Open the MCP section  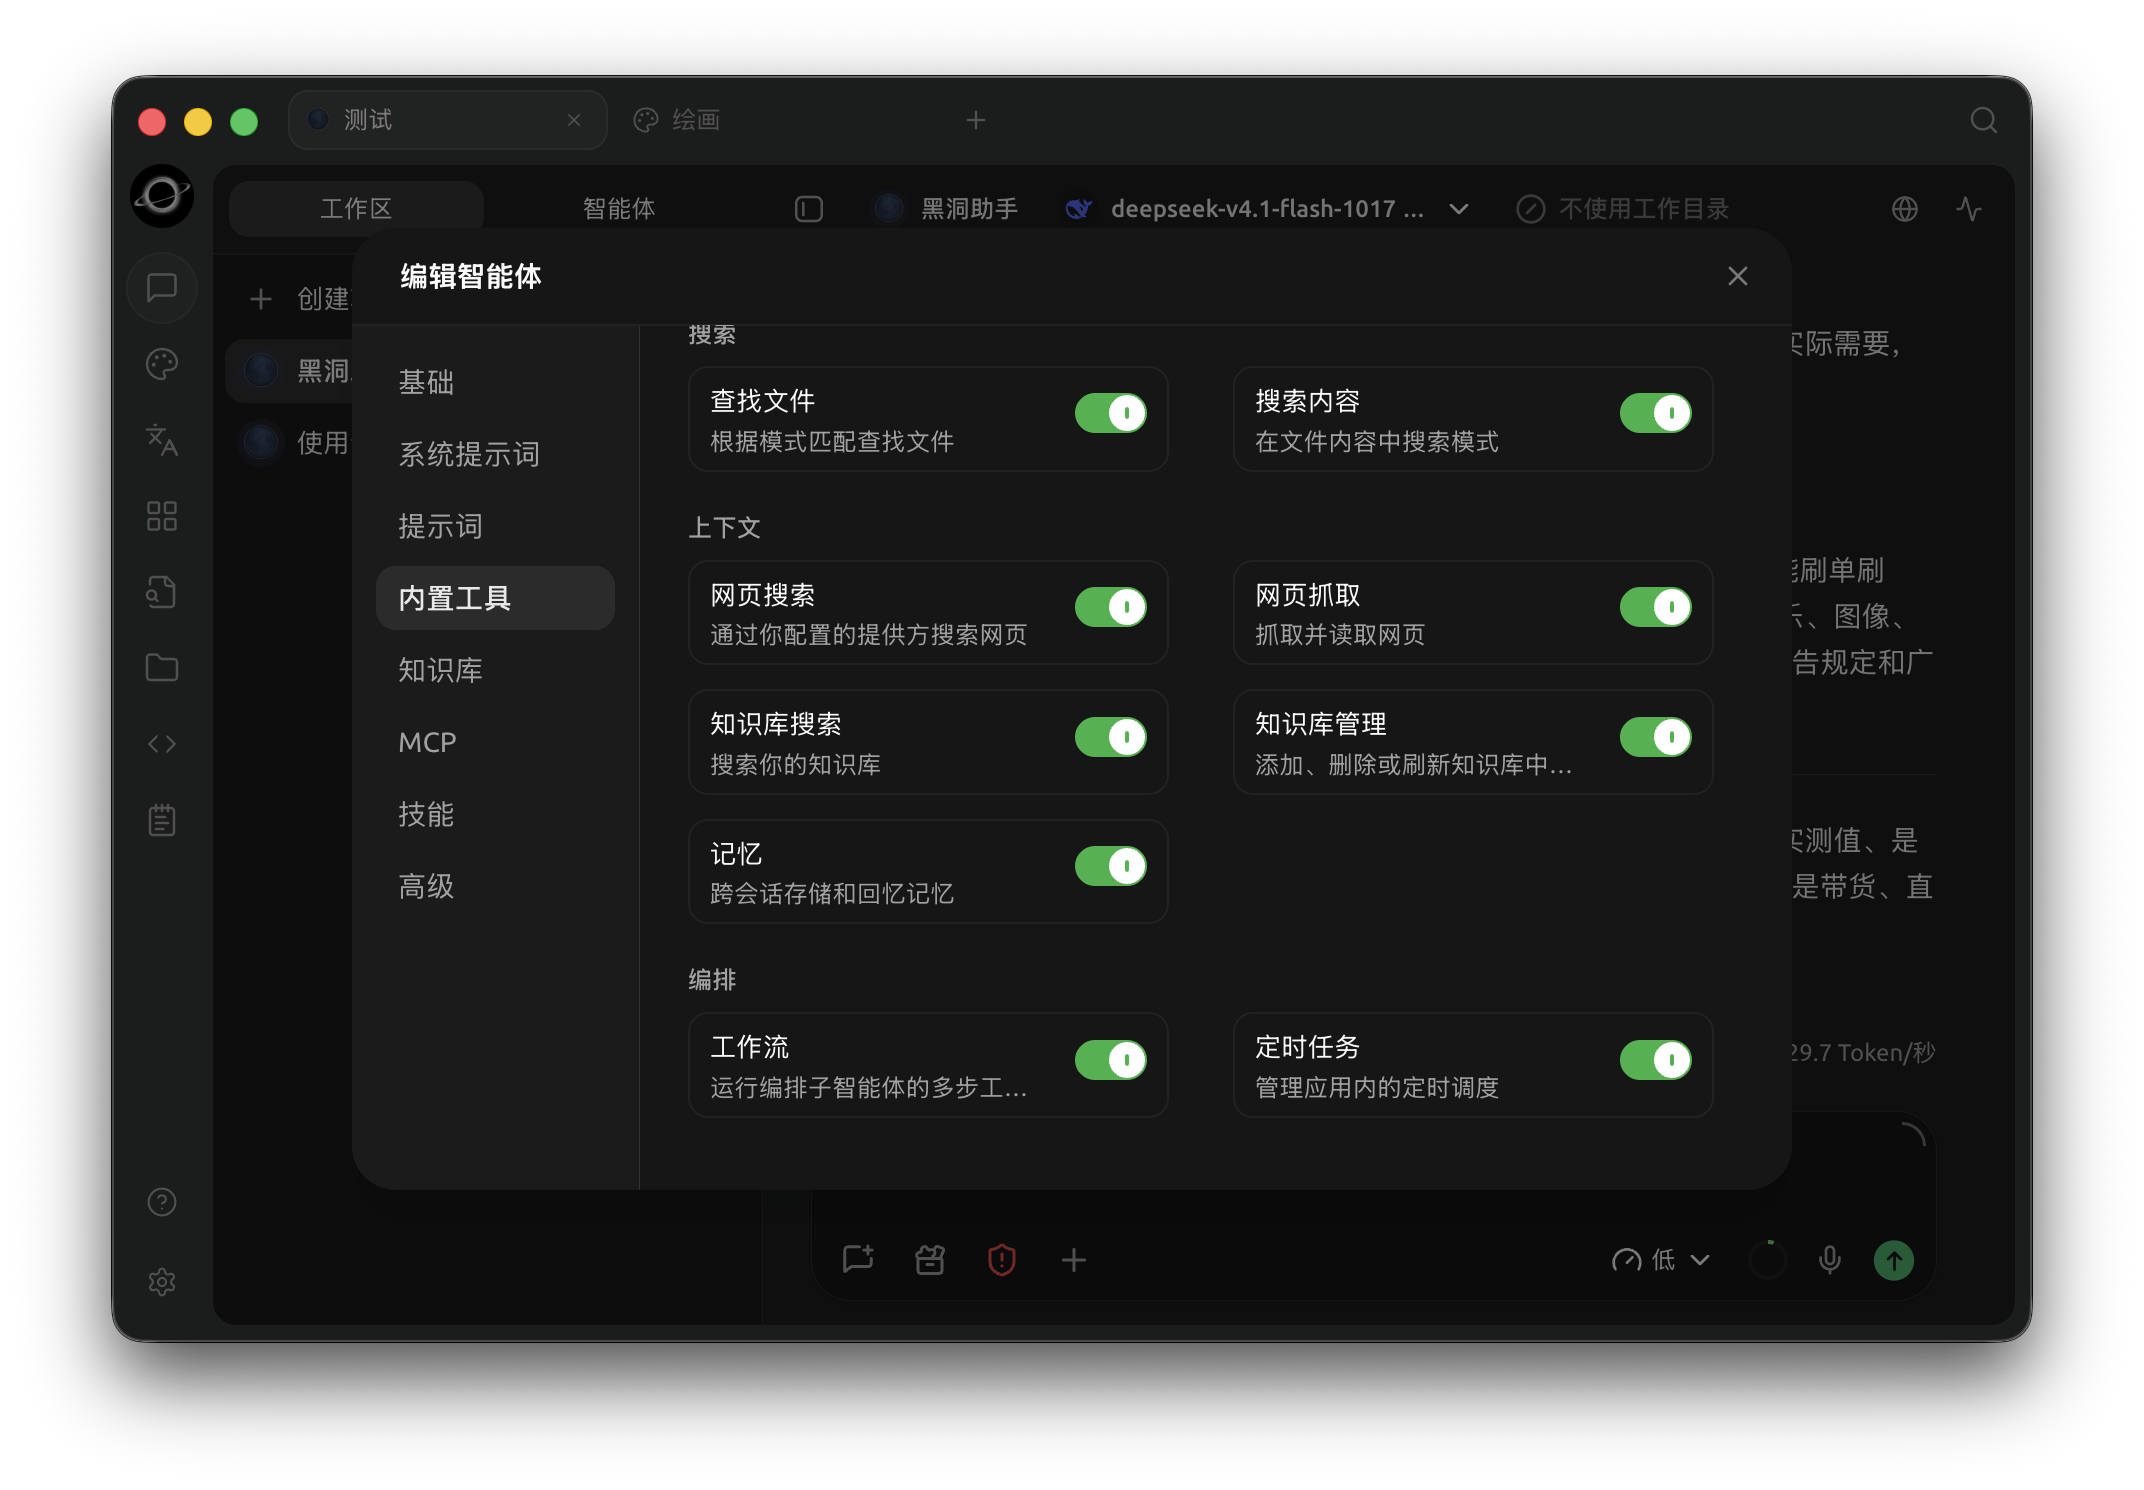tap(495, 742)
